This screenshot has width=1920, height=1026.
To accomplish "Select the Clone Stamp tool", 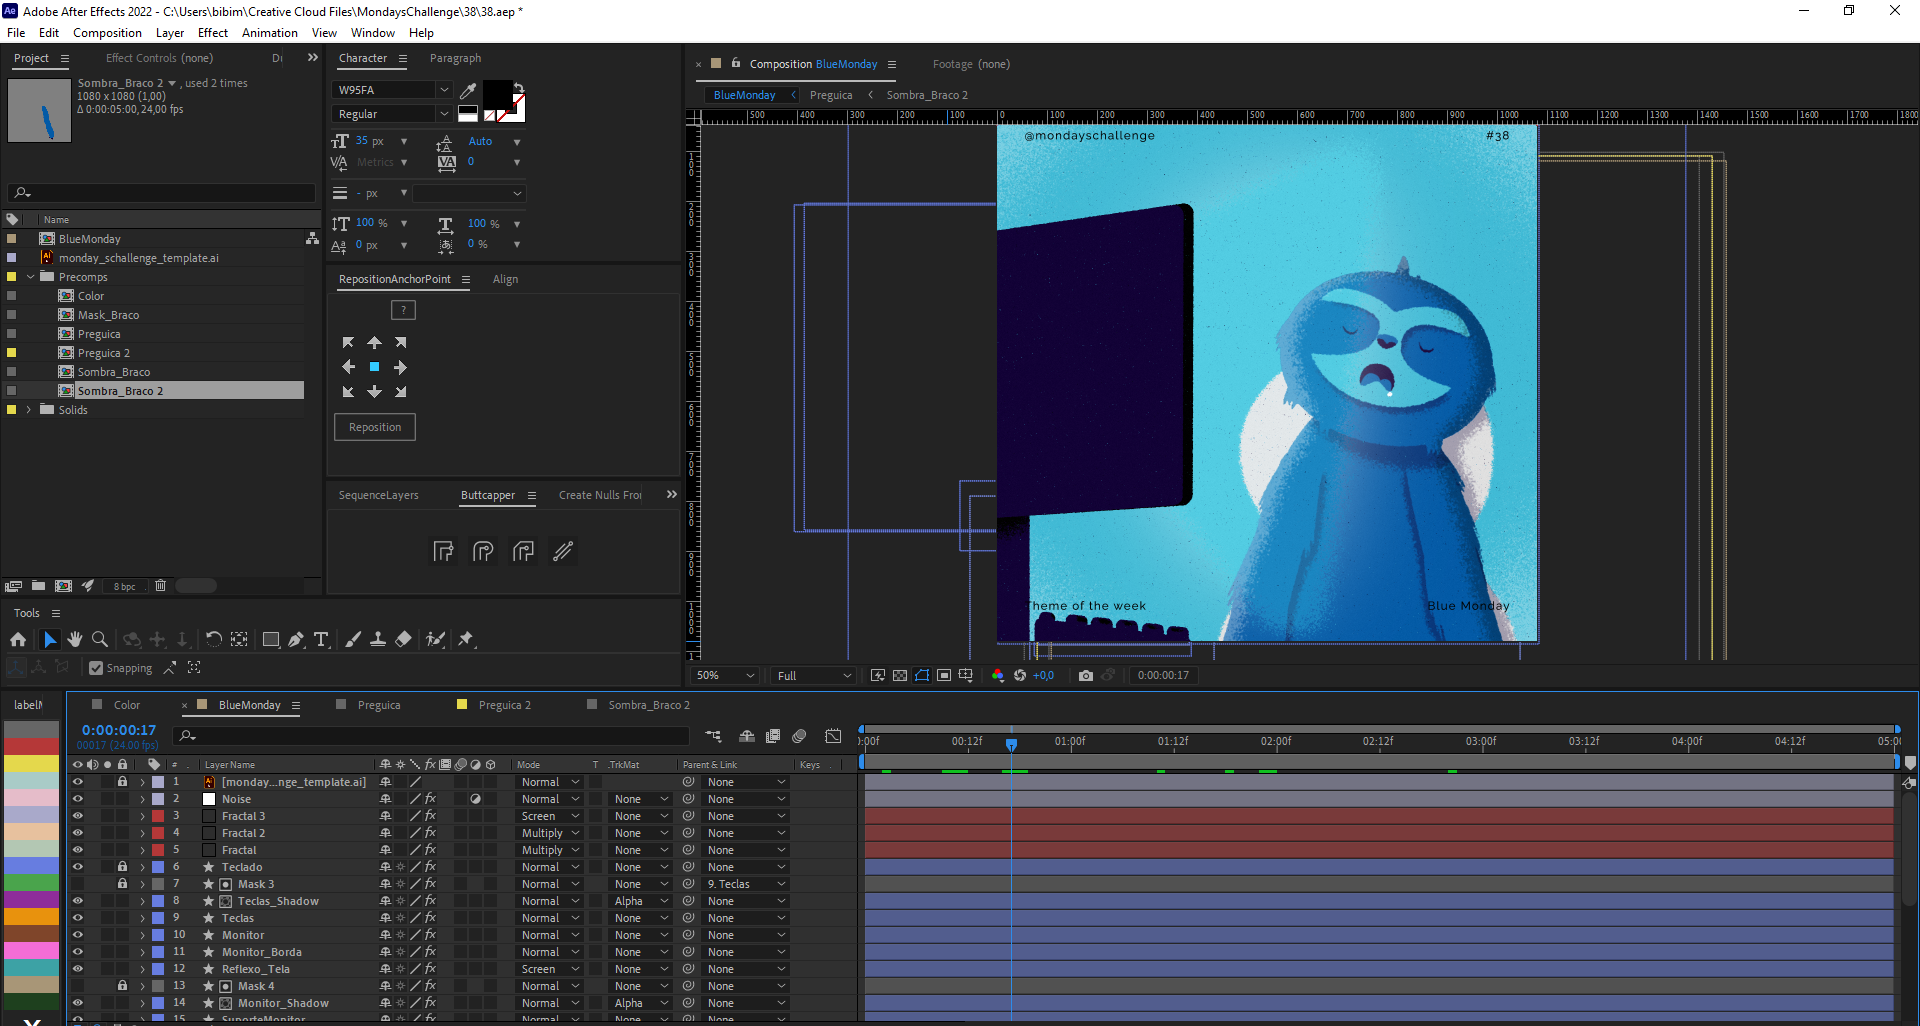I will click(x=378, y=639).
